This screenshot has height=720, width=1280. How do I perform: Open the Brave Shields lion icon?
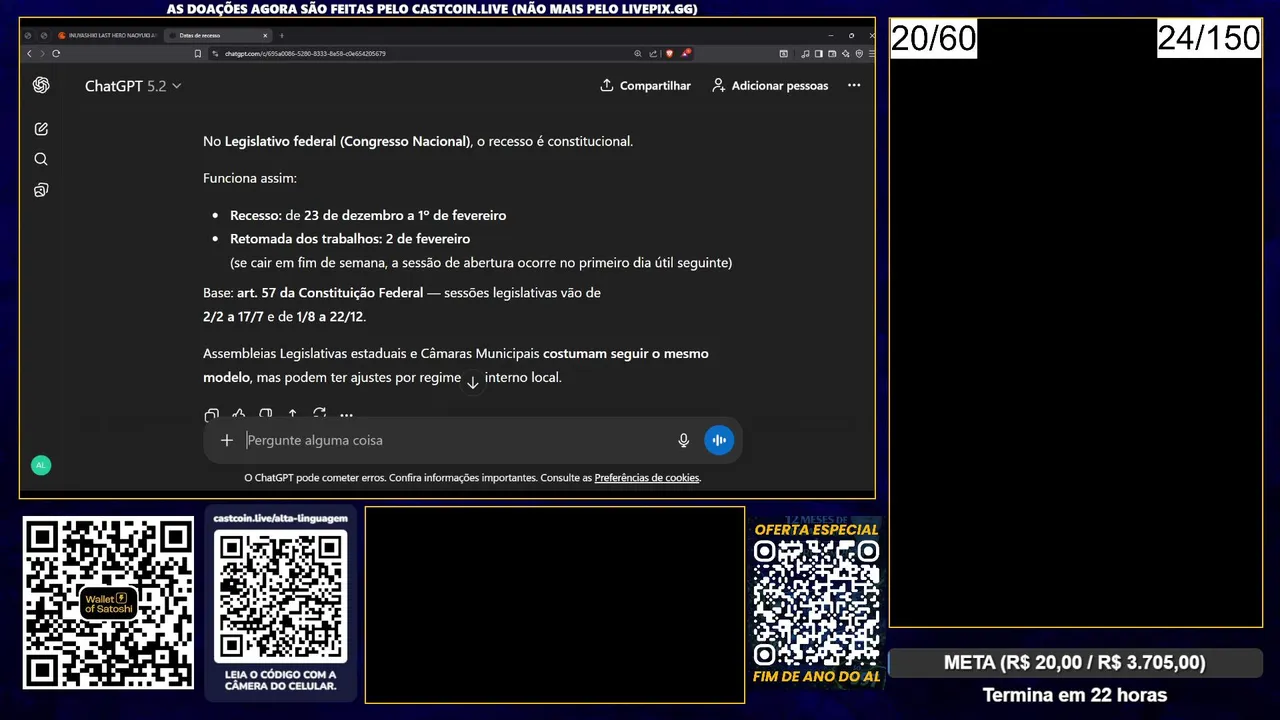669,53
